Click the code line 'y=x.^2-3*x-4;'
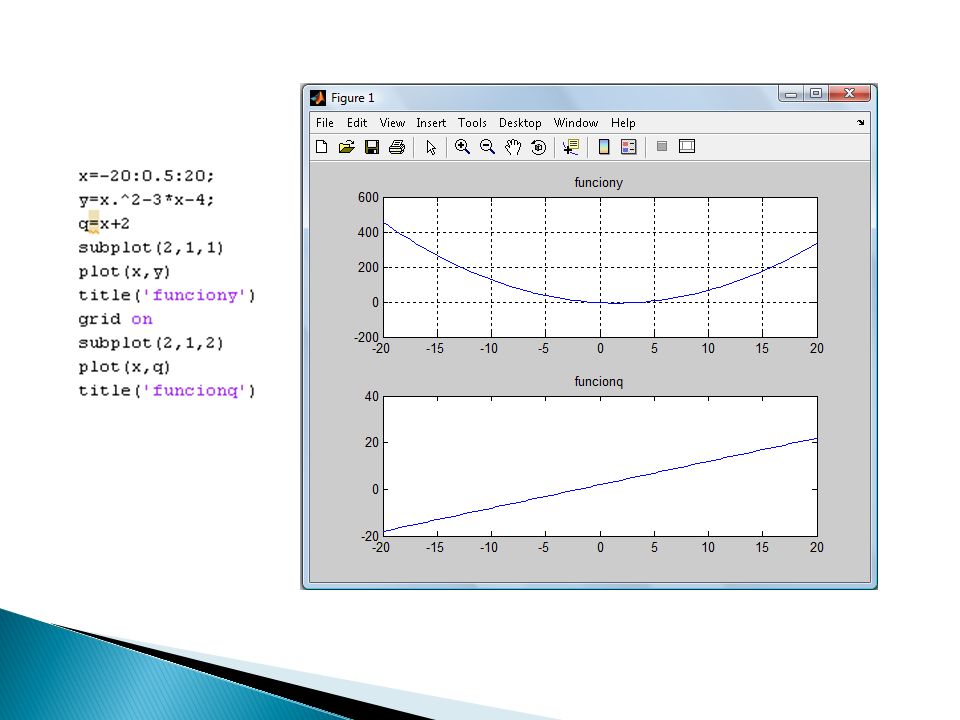Image resolution: width=960 pixels, height=720 pixels. pyautogui.click(x=146, y=200)
